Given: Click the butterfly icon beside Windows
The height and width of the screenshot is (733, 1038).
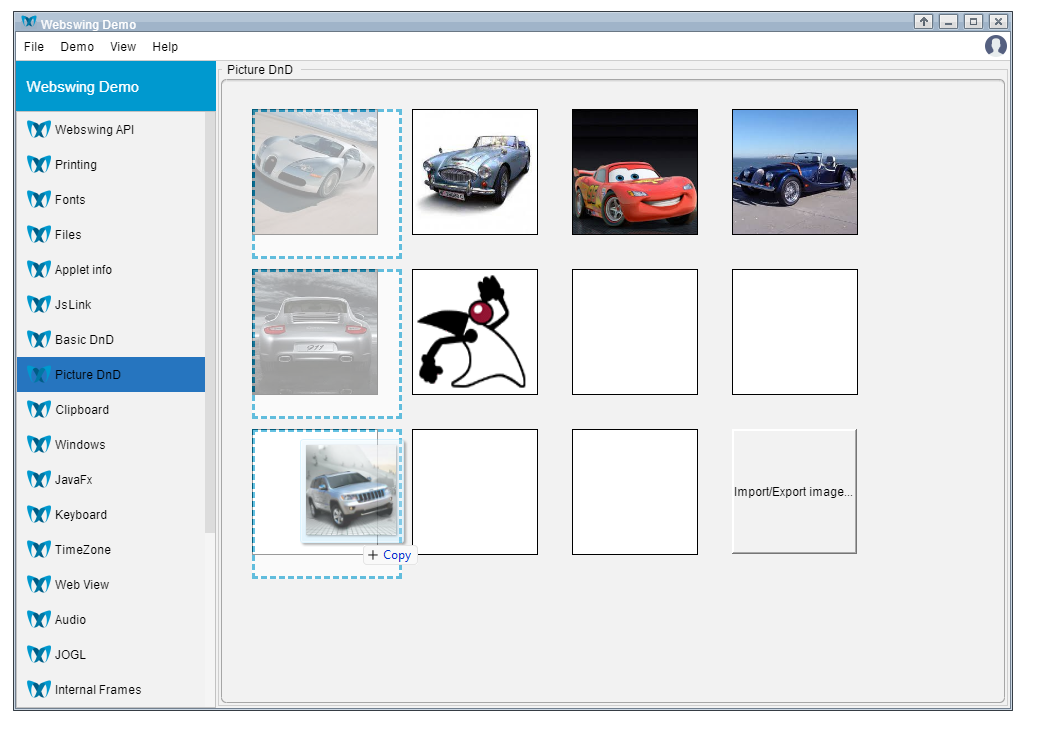Looking at the screenshot, I should pos(39,444).
